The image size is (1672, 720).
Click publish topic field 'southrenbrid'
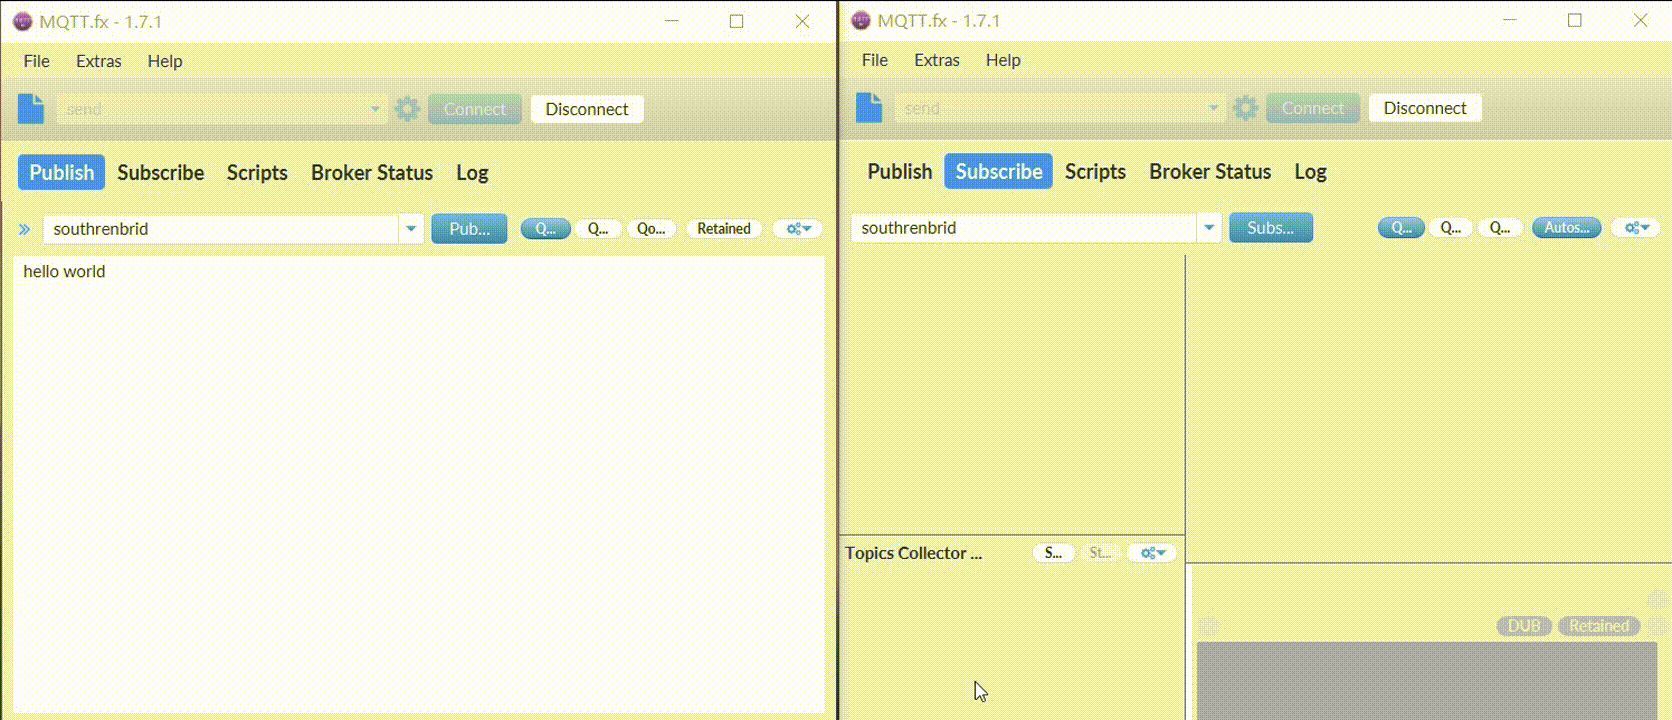pyautogui.click(x=221, y=229)
